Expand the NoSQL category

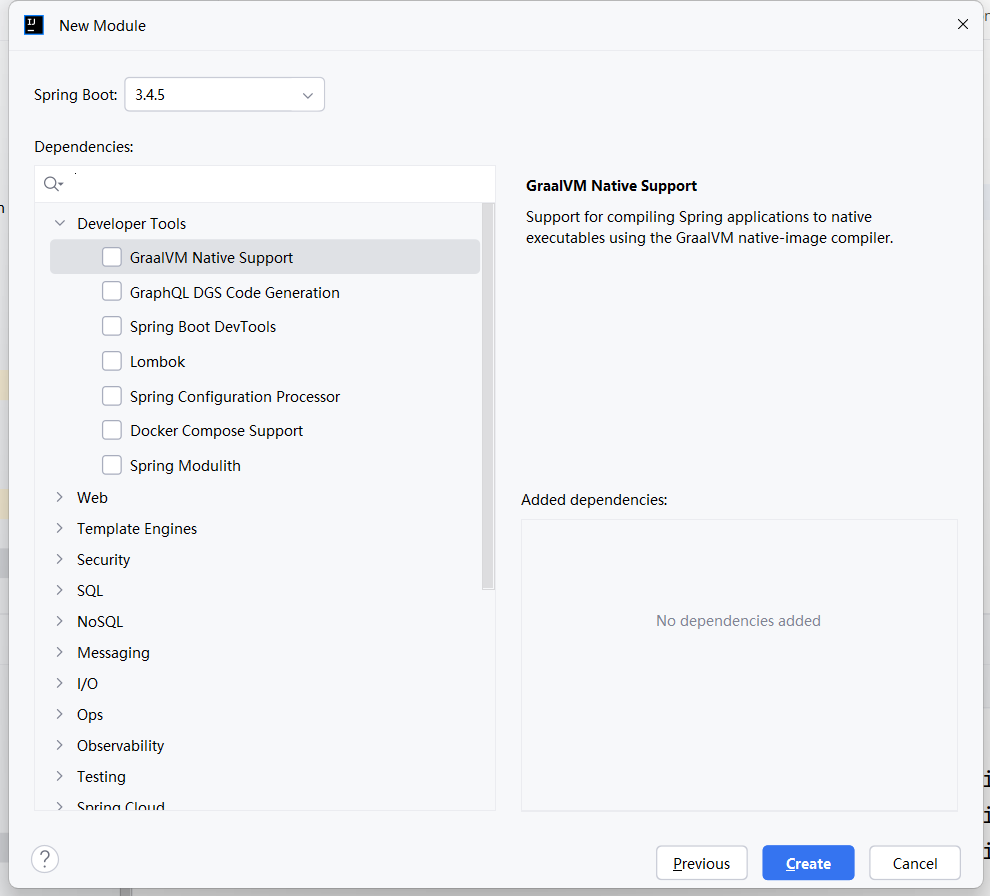click(x=59, y=621)
